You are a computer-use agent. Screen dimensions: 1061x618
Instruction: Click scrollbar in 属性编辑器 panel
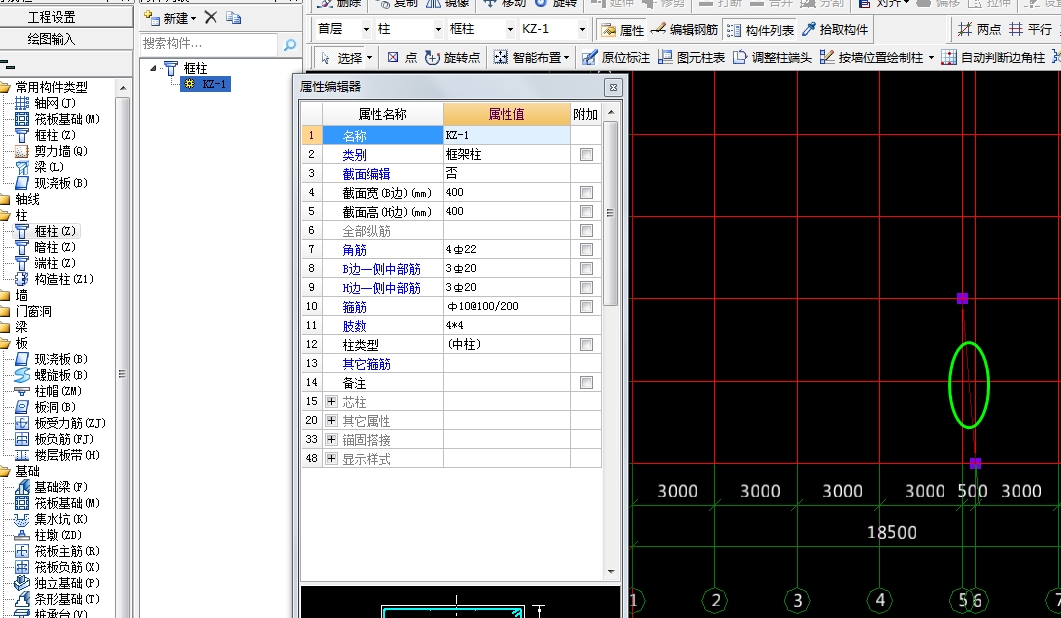[610, 213]
